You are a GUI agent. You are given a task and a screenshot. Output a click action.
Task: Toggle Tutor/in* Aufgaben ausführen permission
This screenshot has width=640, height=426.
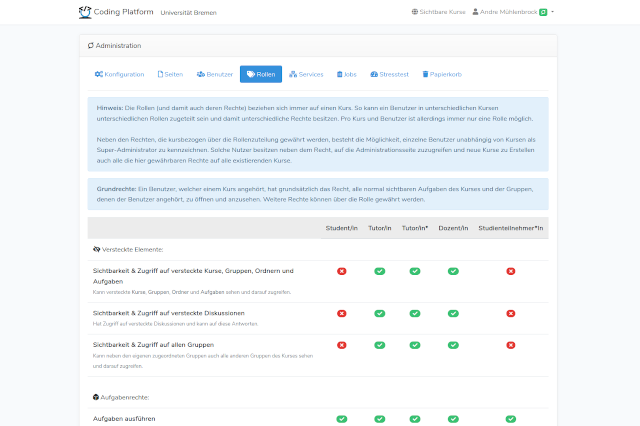[x=415, y=419]
